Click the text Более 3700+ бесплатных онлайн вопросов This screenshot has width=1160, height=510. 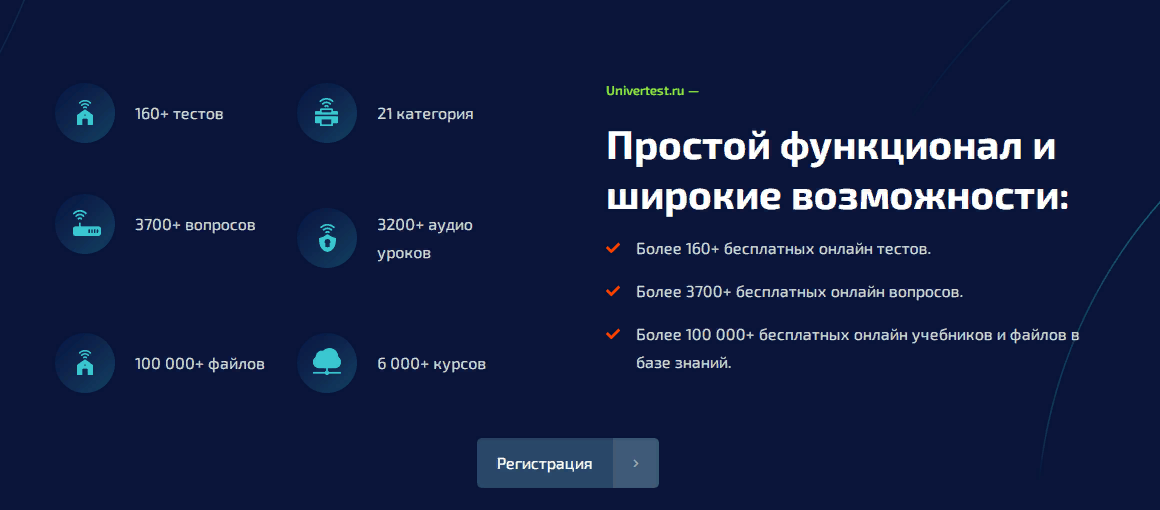tap(799, 292)
